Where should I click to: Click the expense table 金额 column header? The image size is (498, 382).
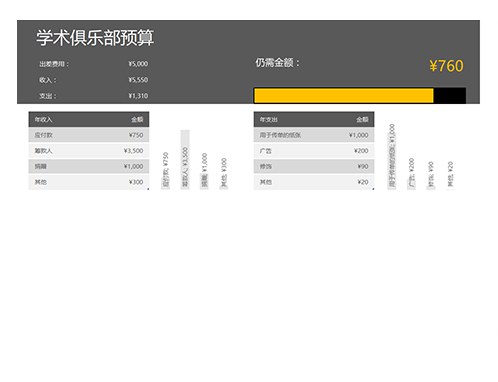tap(362, 119)
